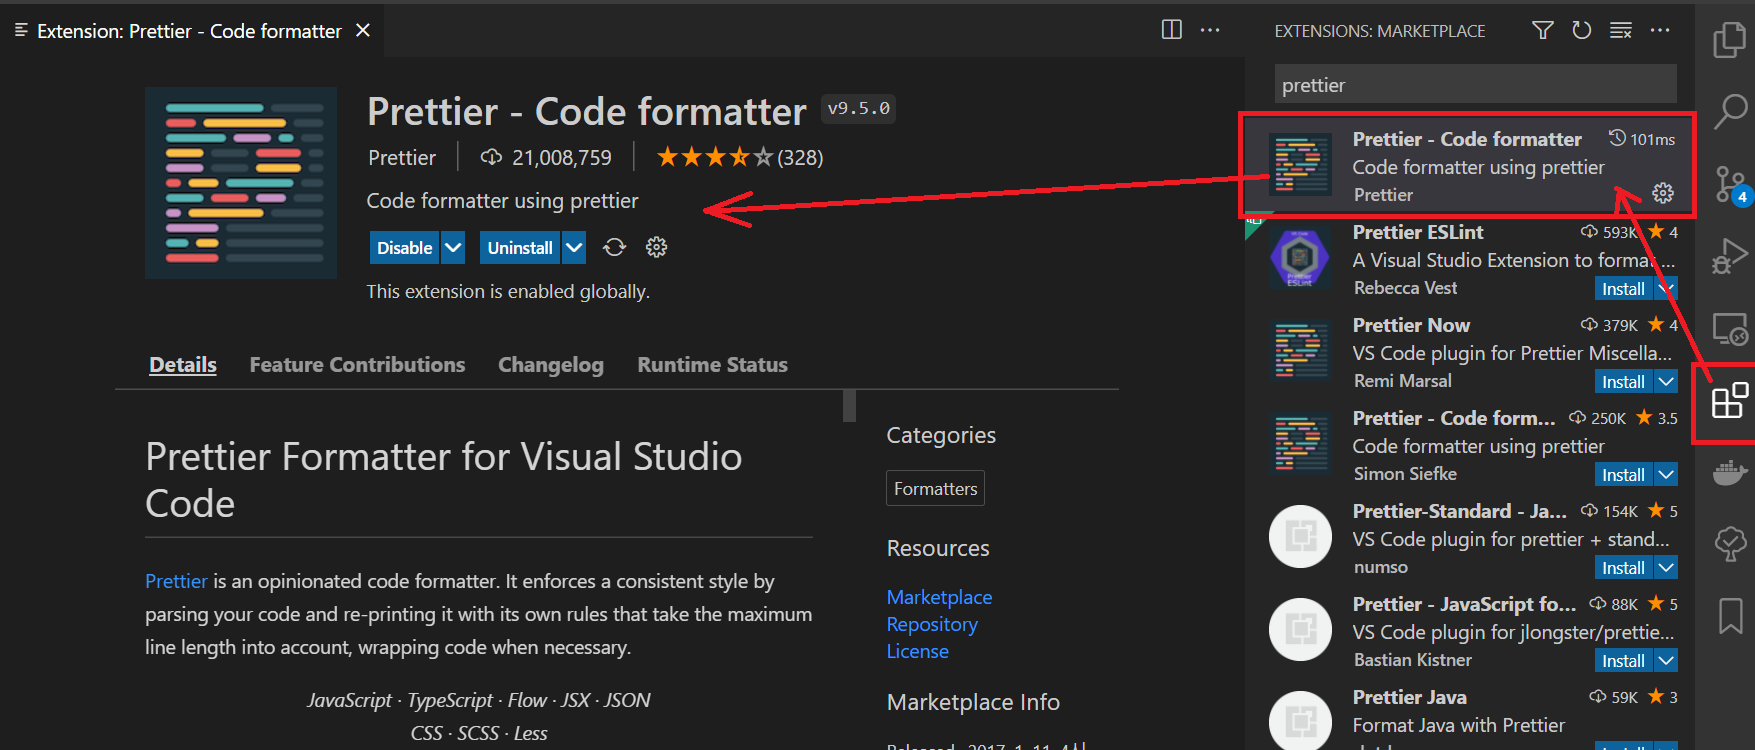Install Prettier Now extension
This screenshot has height=750, width=1755.
(1624, 382)
